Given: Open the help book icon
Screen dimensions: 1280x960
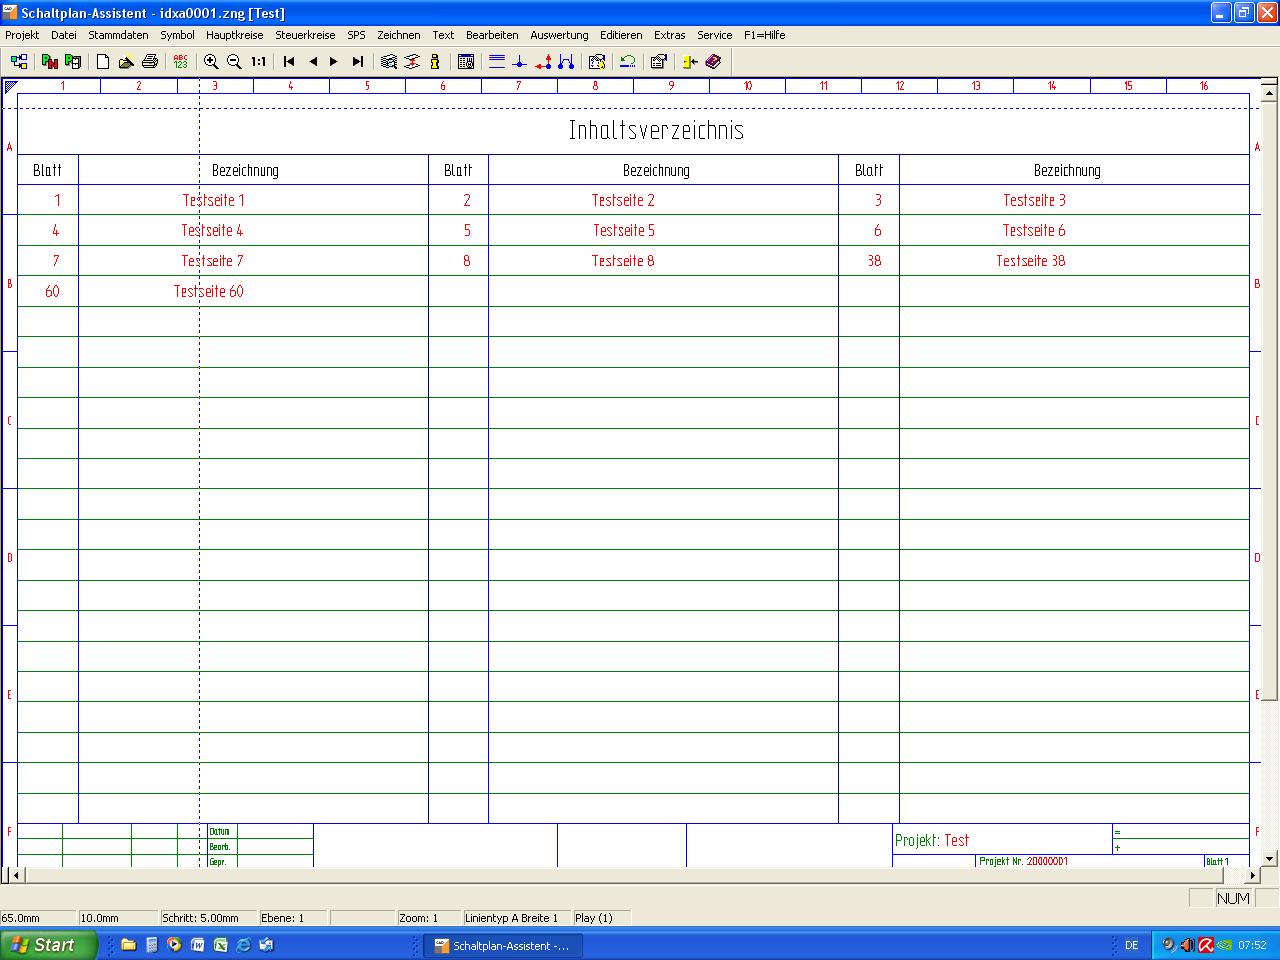Looking at the screenshot, I should click(713, 62).
